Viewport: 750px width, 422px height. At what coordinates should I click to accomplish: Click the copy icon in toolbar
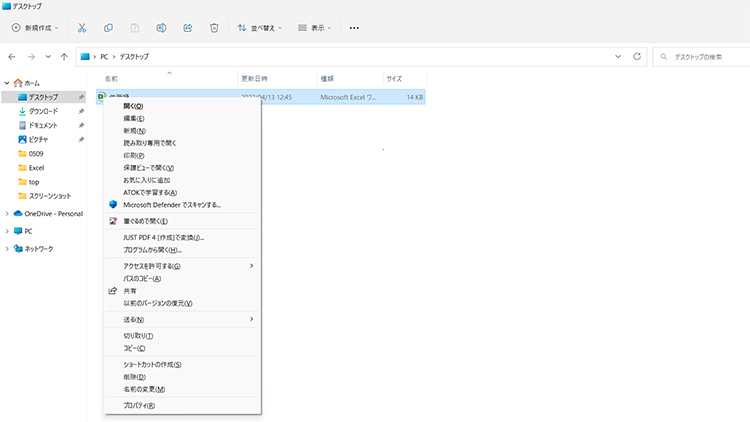pyautogui.click(x=108, y=28)
